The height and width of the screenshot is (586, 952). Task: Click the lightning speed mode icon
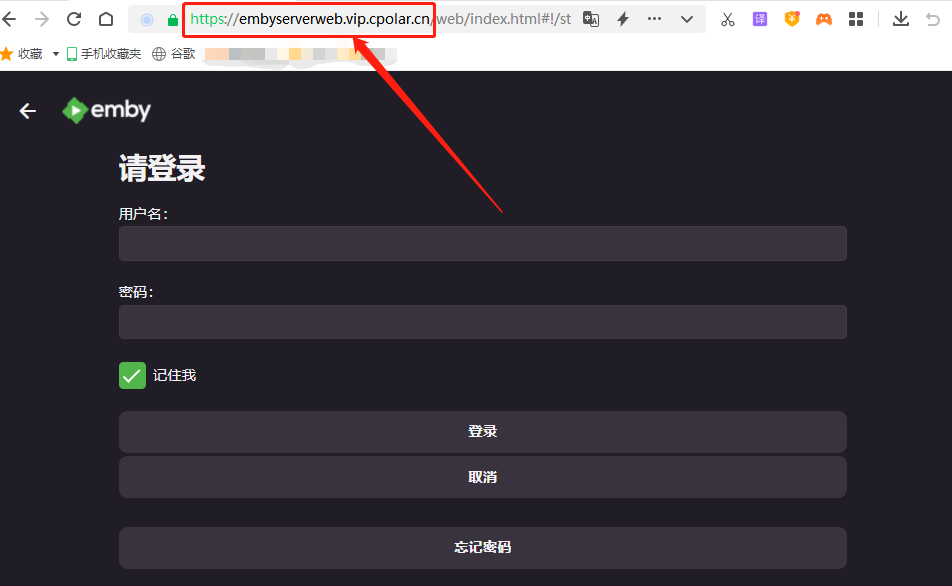(623, 19)
